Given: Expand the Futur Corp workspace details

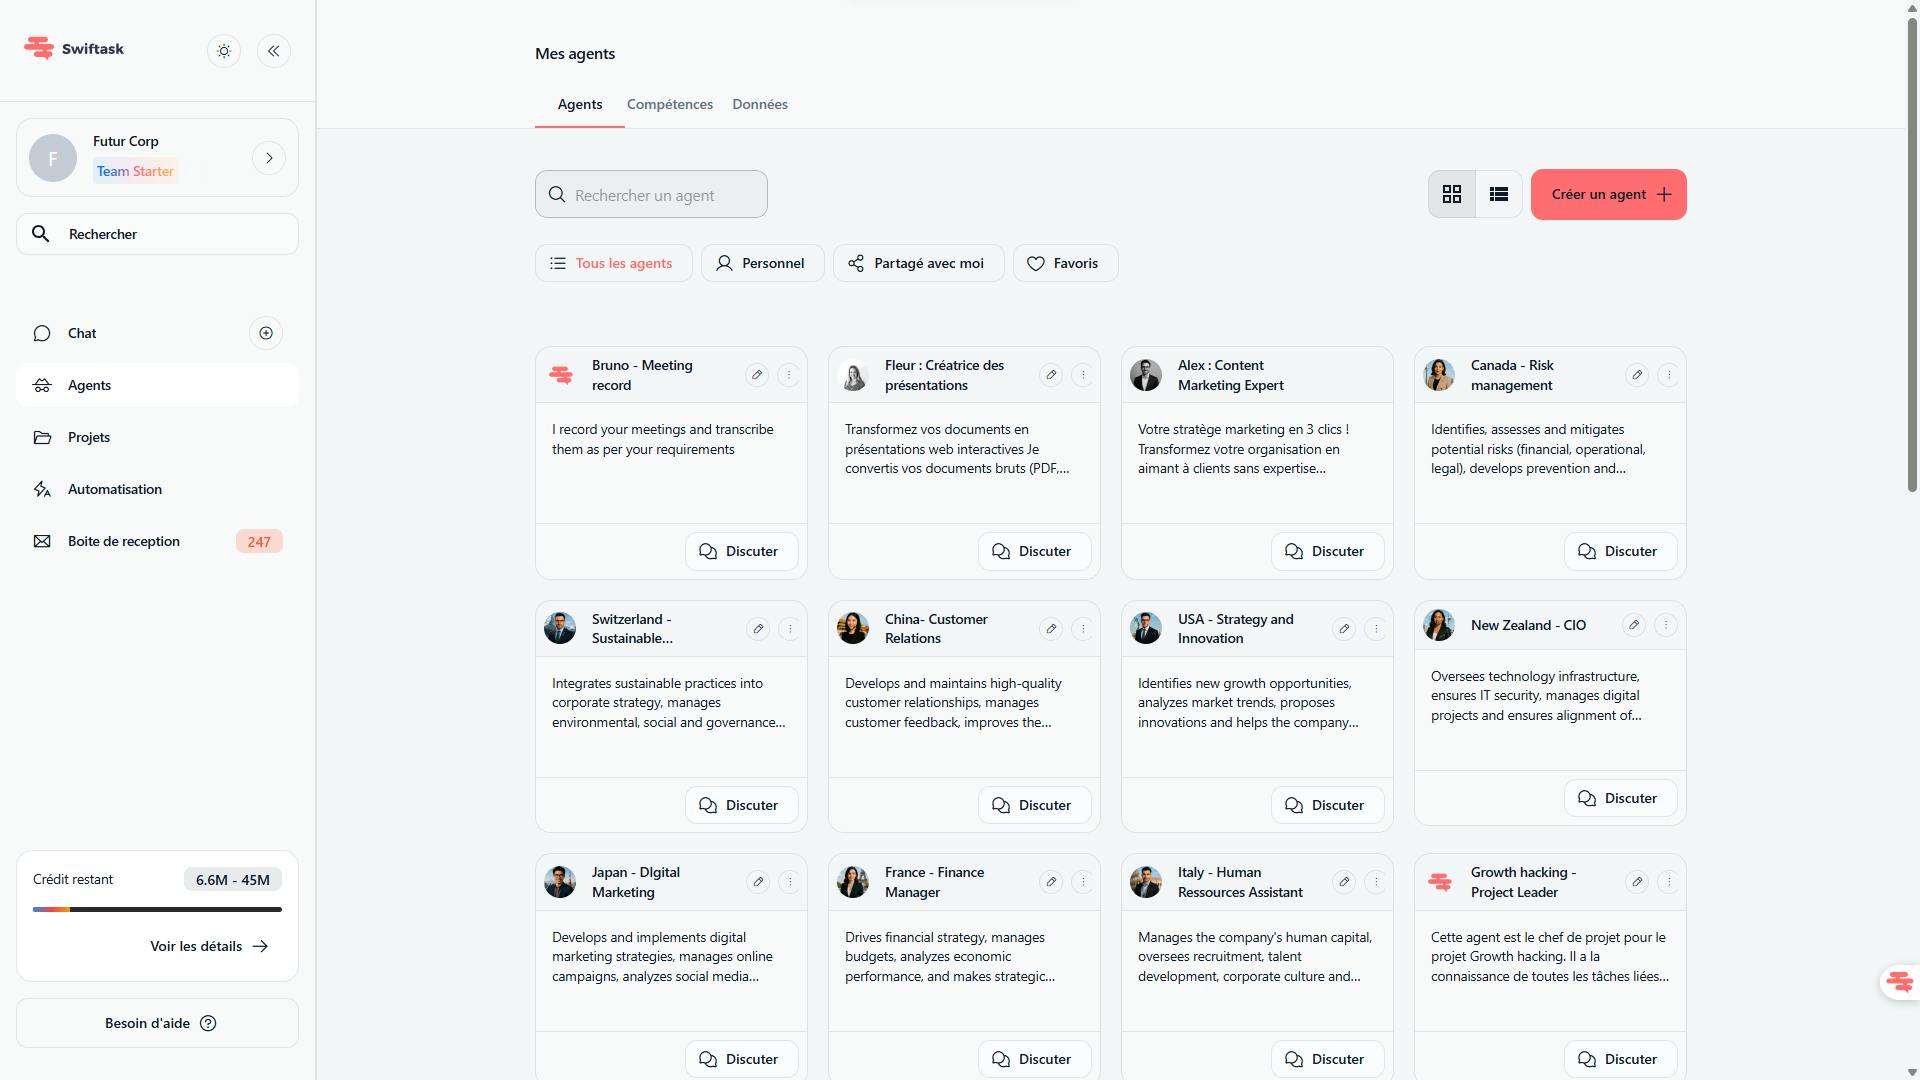Looking at the screenshot, I should pyautogui.click(x=268, y=157).
